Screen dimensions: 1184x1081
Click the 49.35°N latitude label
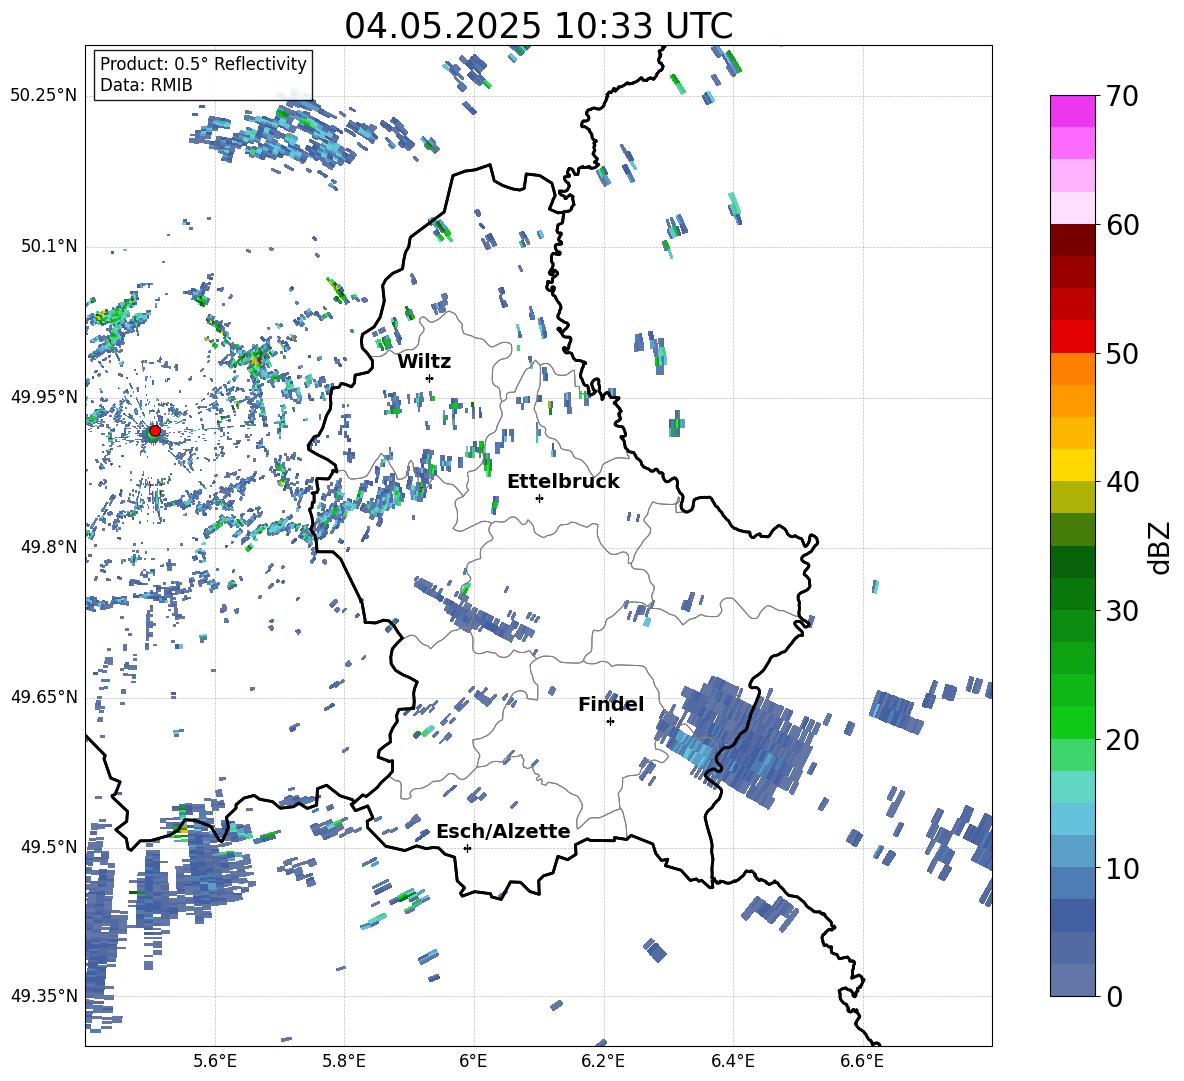[44, 996]
